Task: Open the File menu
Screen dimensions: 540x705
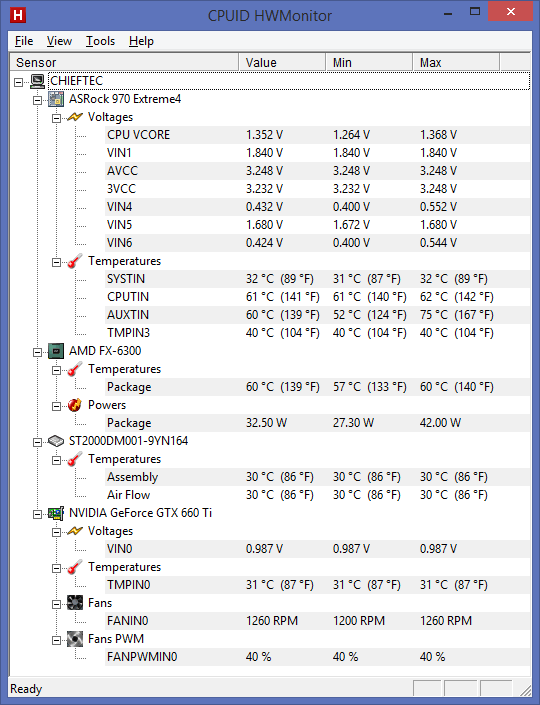Action: click(x=24, y=41)
